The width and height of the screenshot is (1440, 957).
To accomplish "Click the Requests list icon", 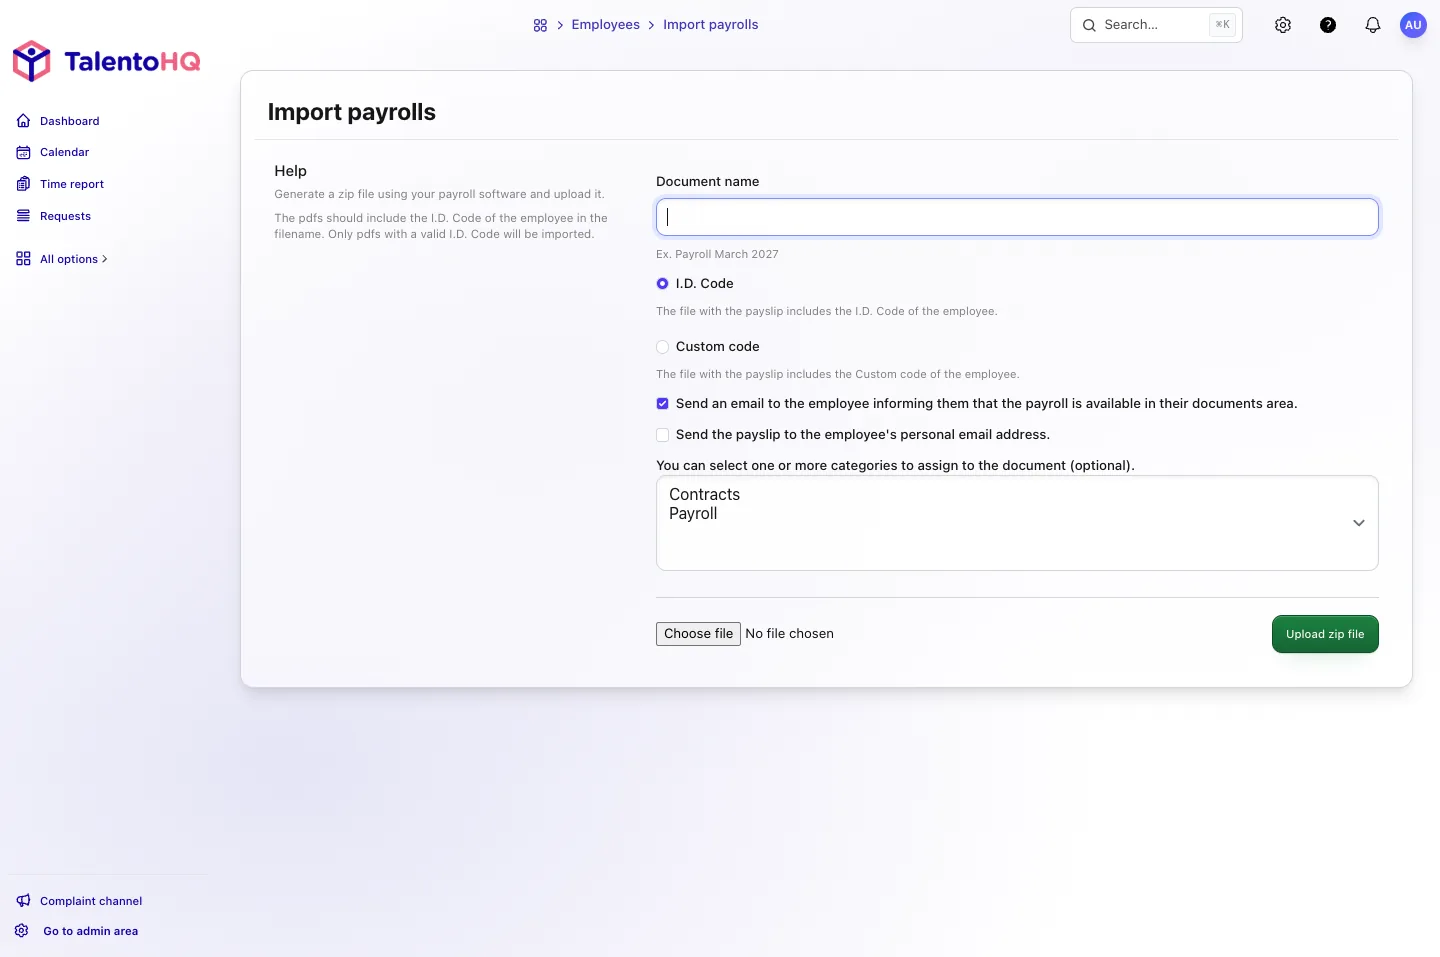I will click(23, 216).
